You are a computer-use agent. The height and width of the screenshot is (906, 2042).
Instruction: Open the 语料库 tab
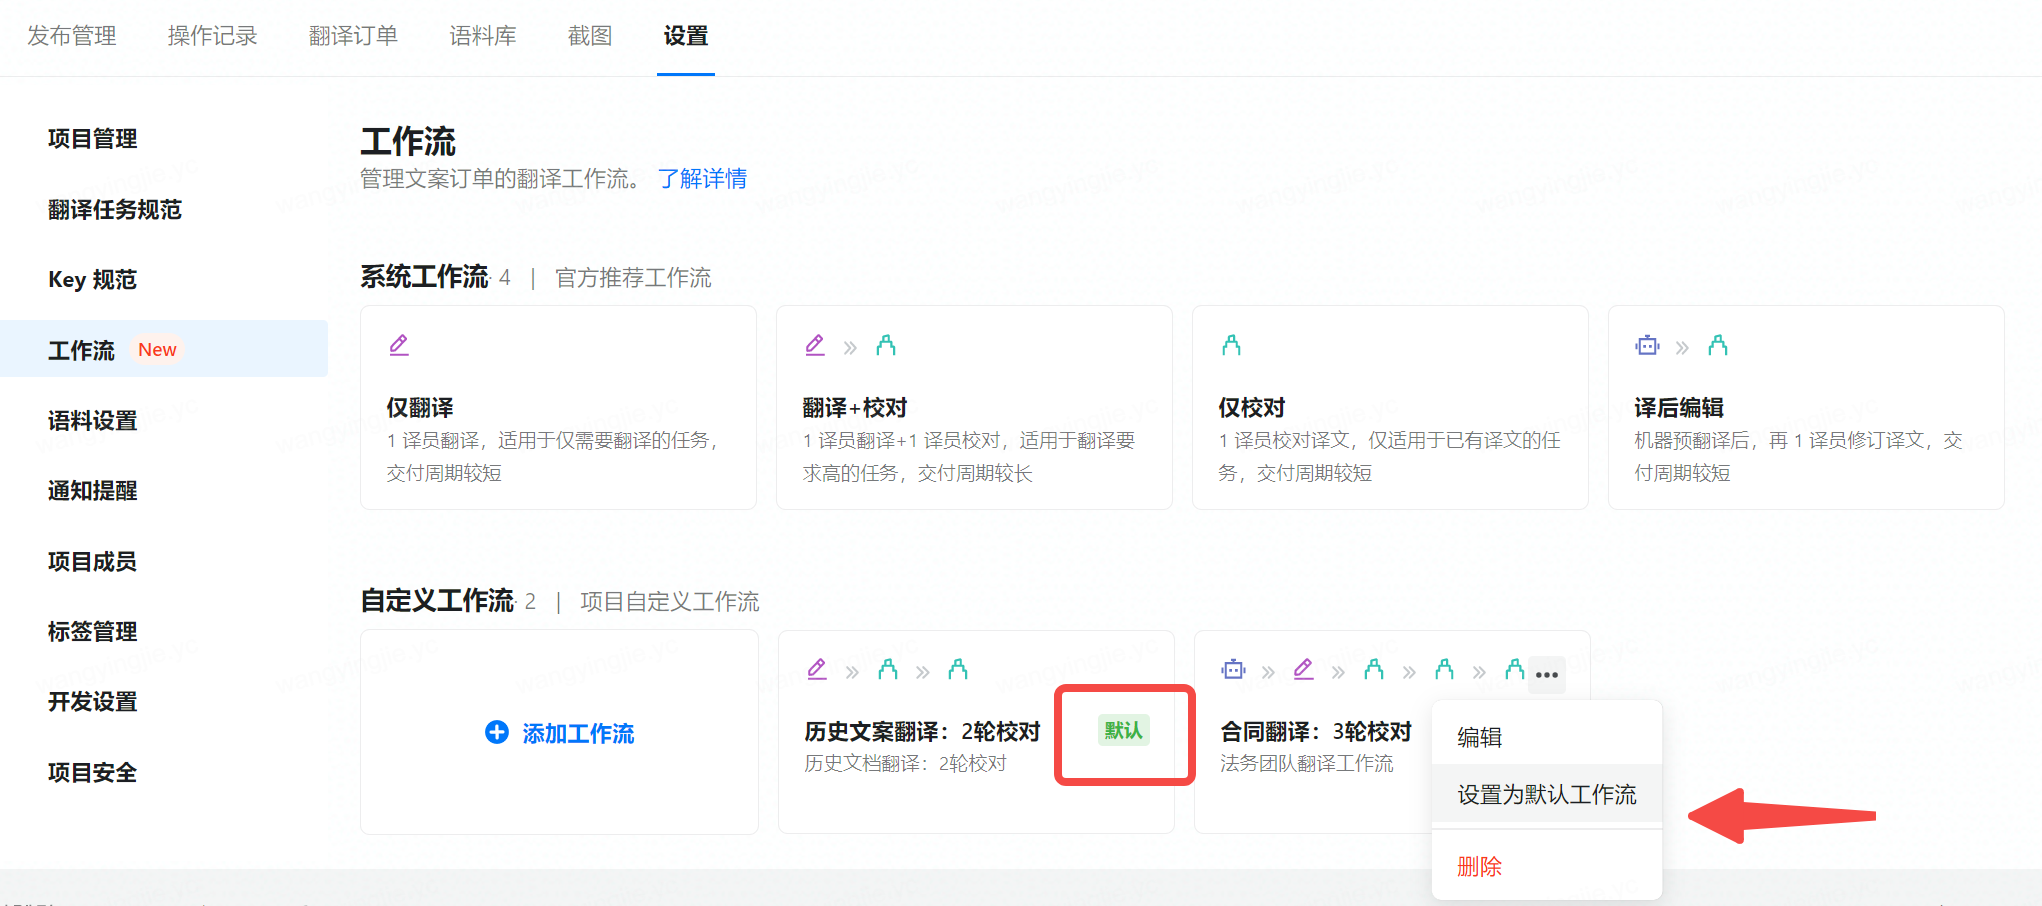482,36
